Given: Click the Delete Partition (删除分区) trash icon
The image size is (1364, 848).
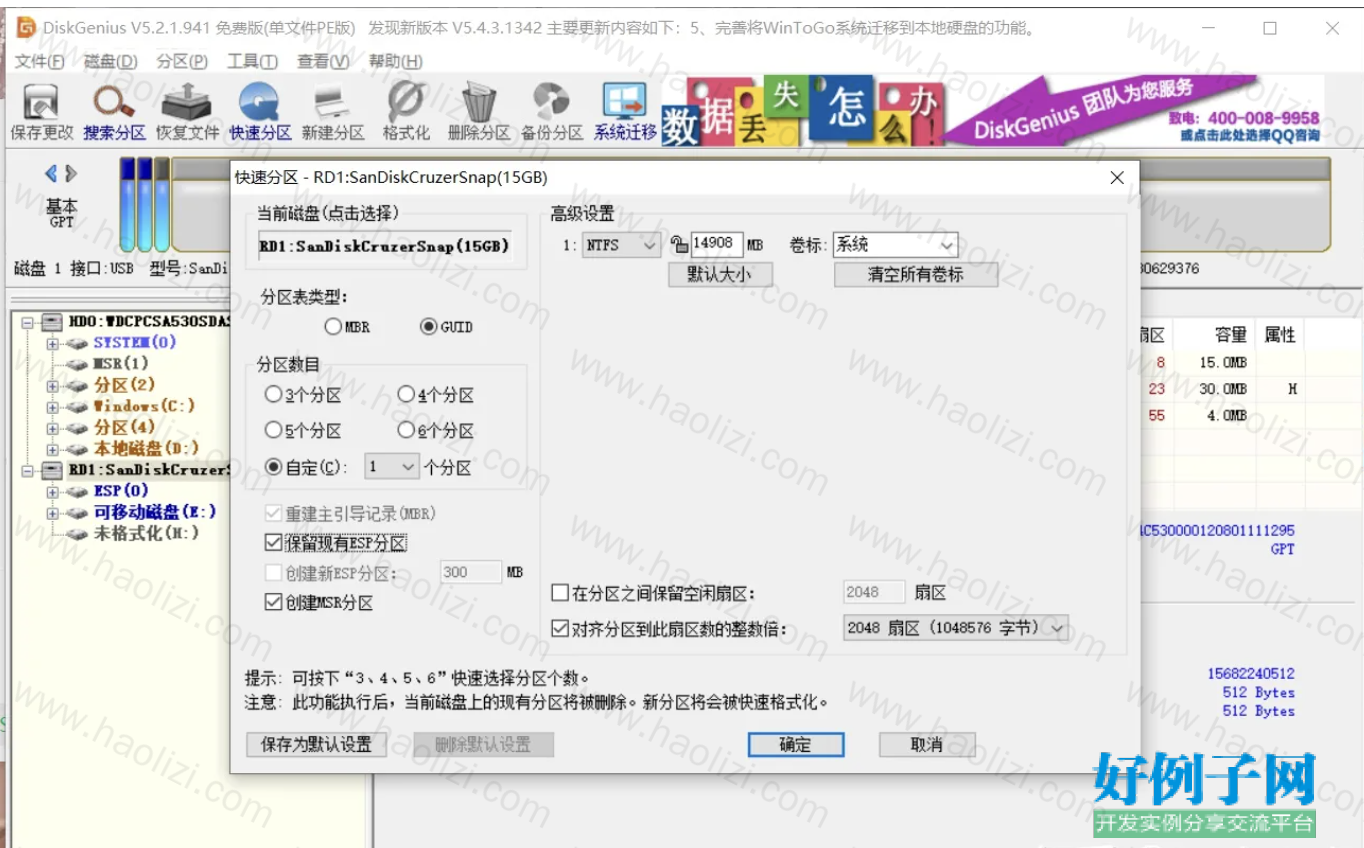Looking at the screenshot, I should click(478, 111).
